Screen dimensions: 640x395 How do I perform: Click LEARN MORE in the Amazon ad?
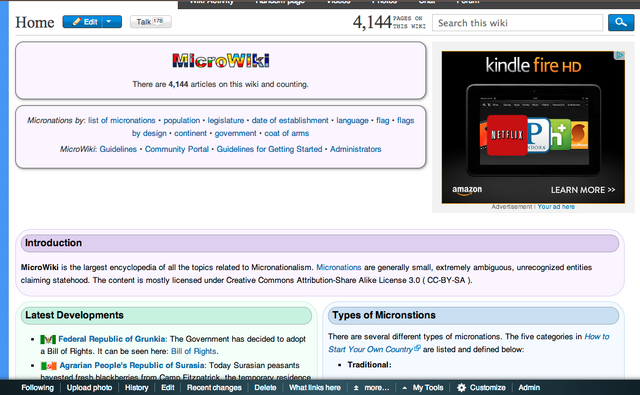[582, 190]
